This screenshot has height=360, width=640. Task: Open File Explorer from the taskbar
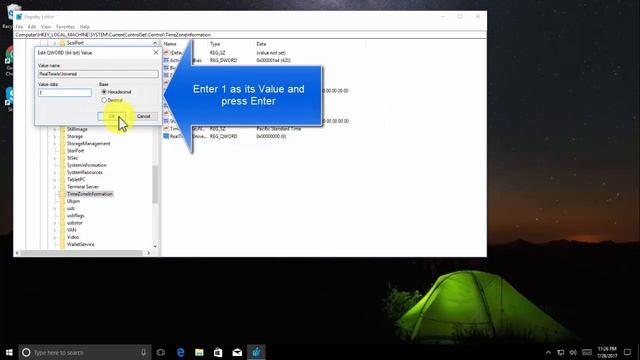(x=199, y=352)
